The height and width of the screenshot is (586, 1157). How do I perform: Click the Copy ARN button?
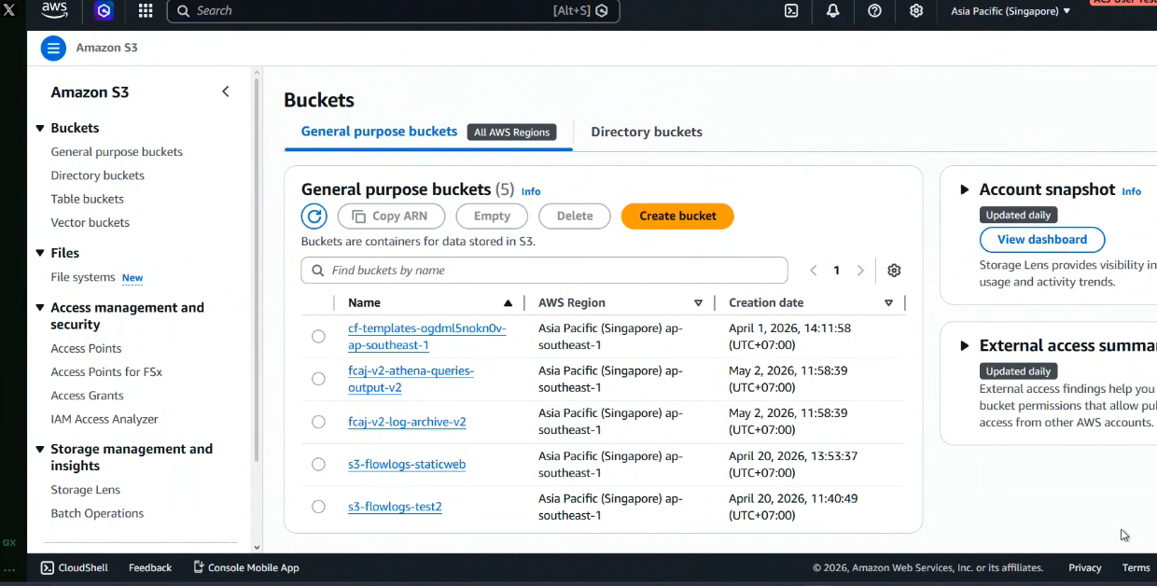point(391,216)
